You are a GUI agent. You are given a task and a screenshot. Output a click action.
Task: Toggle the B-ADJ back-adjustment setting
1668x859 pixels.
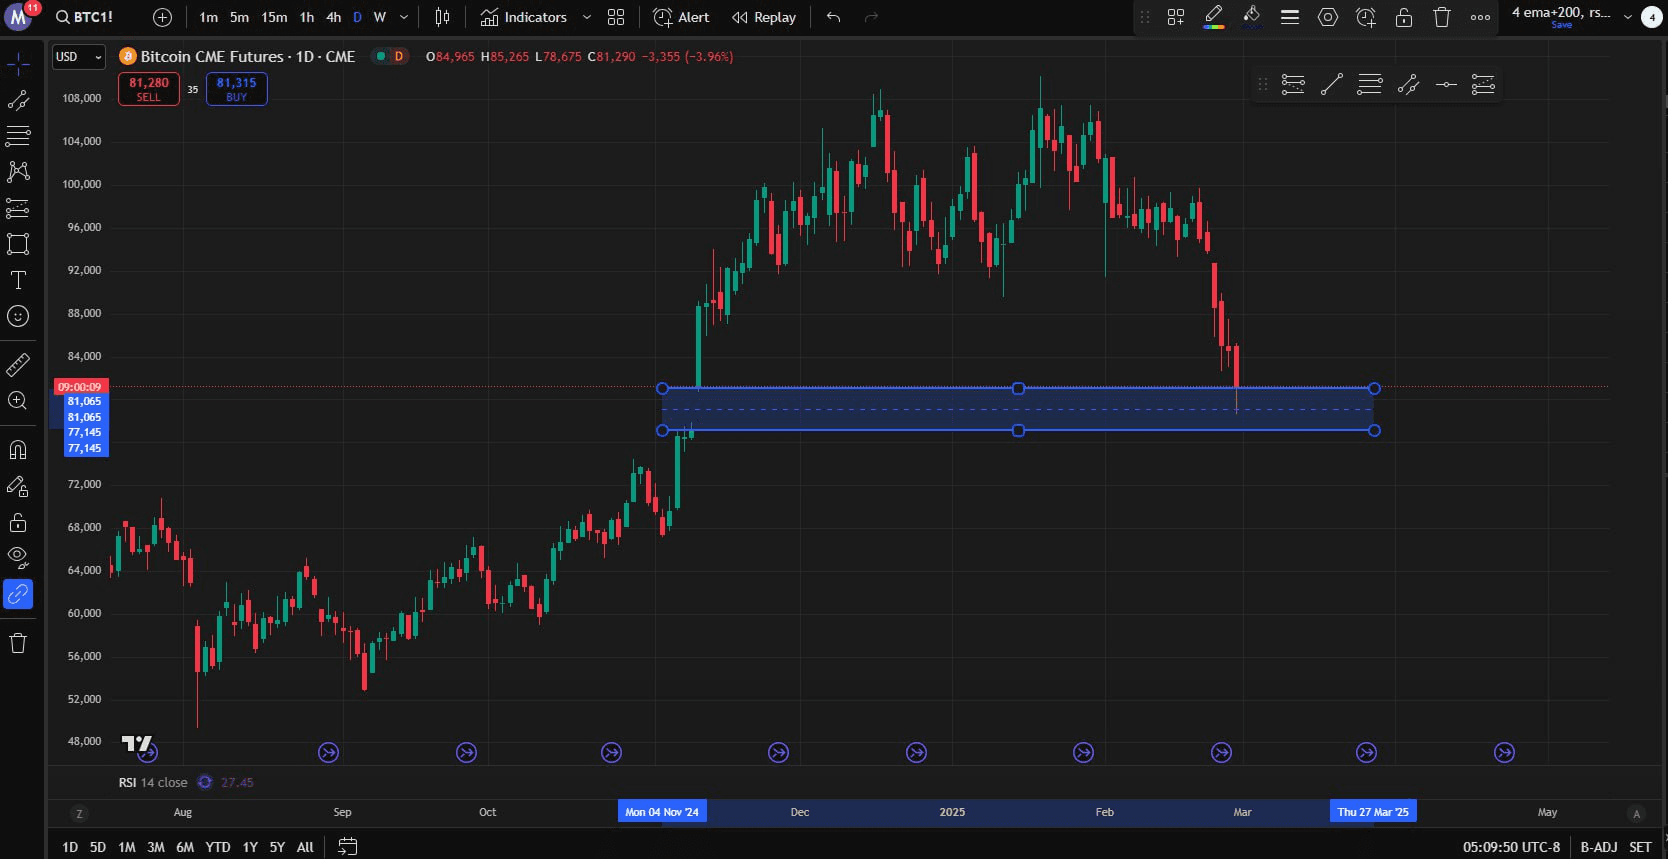tap(1598, 847)
